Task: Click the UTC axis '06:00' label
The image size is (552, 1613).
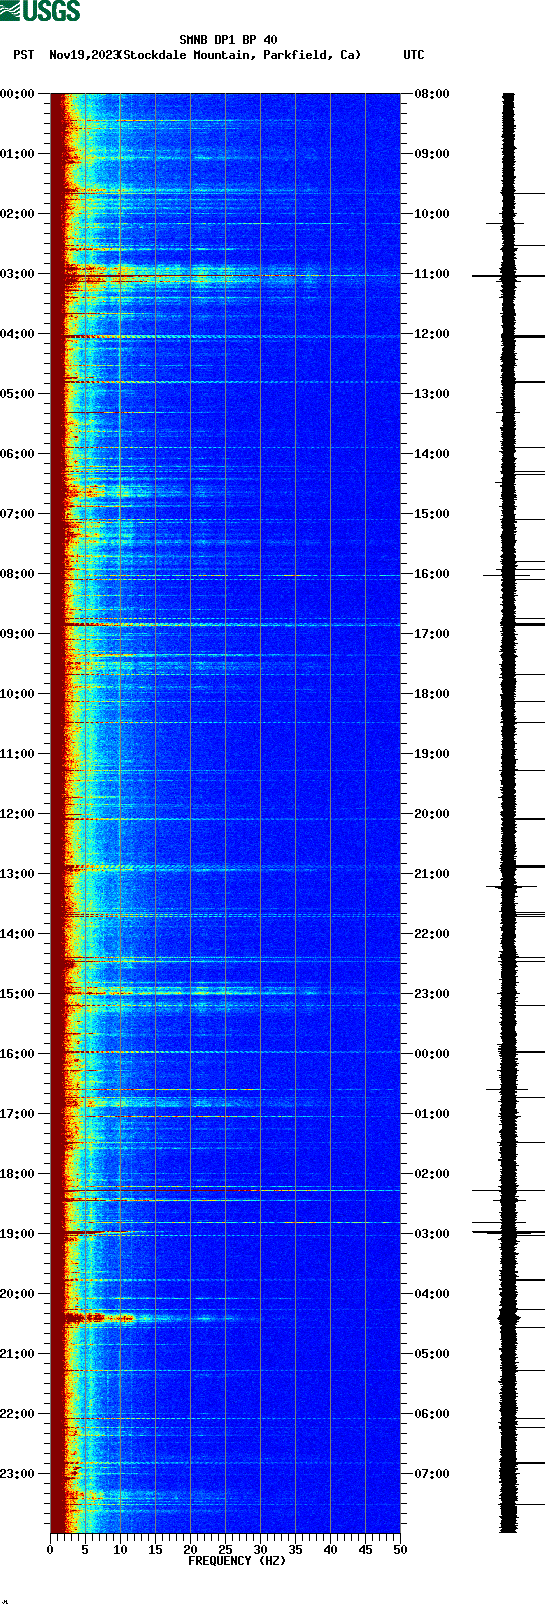Action: pos(432,1414)
